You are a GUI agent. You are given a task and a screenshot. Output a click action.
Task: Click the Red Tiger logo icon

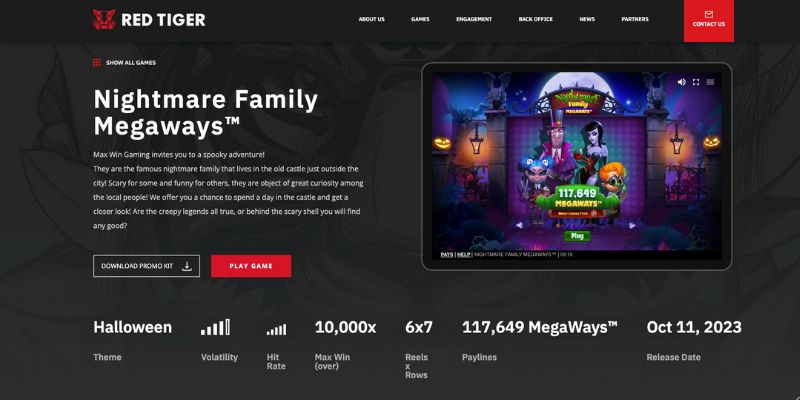click(x=104, y=19)
